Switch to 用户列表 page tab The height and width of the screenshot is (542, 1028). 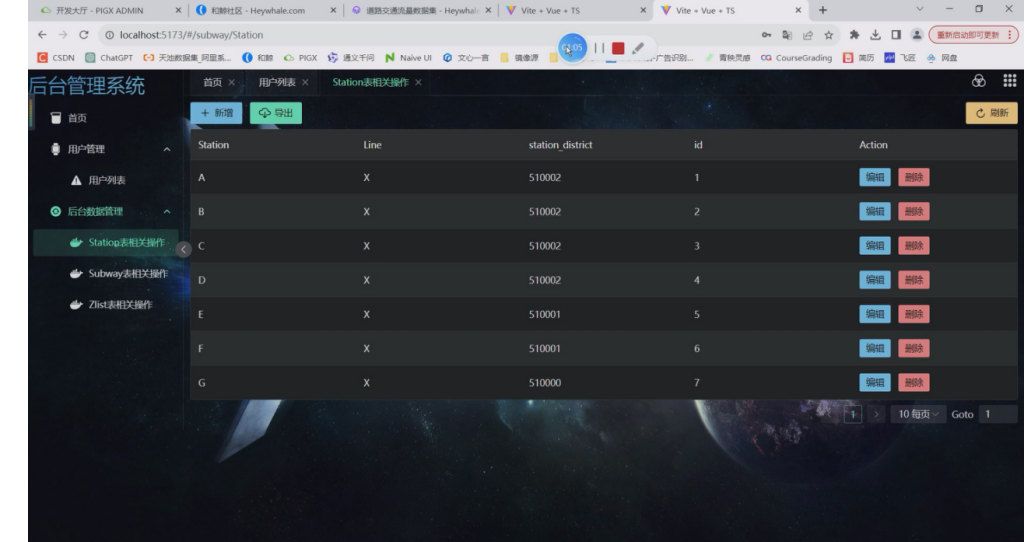coord(277,82)
